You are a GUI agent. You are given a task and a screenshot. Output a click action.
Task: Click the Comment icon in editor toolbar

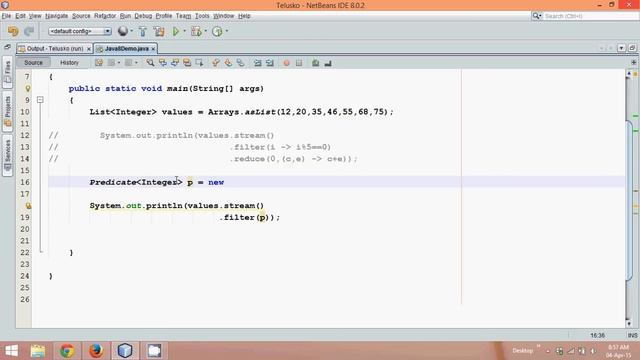coord(316,63)
